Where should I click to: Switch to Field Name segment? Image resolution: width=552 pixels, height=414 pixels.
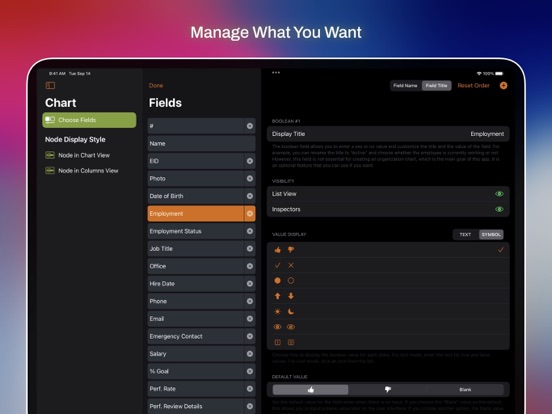405,86
